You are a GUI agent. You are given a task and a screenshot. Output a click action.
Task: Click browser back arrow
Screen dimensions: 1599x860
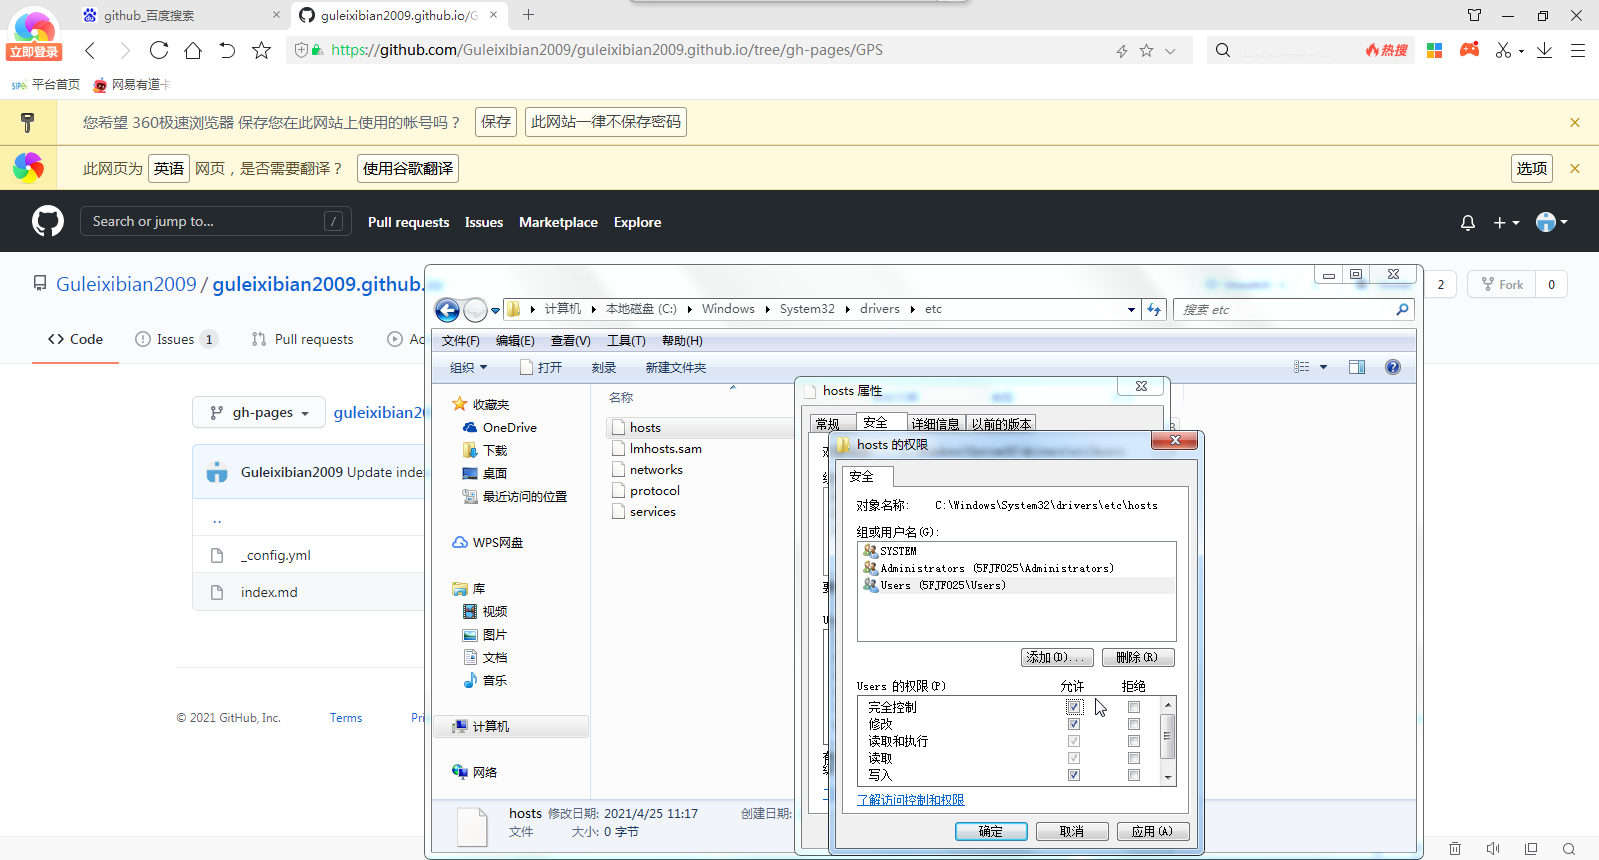tap(90, 50)
